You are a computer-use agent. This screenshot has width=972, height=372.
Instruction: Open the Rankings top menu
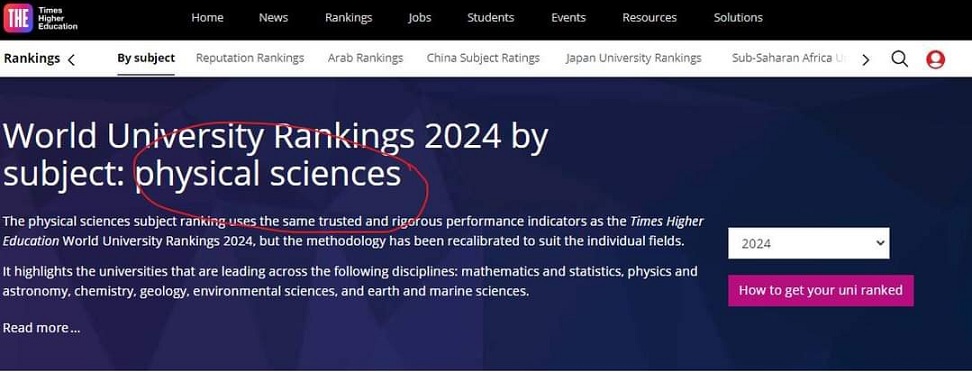(x=348, y=17)
